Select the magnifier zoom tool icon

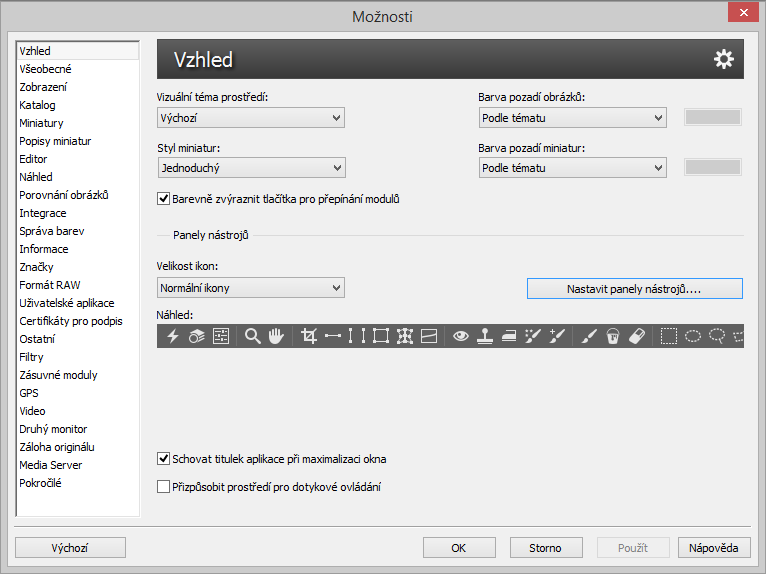pyautogui.click(x=253, y=337)
